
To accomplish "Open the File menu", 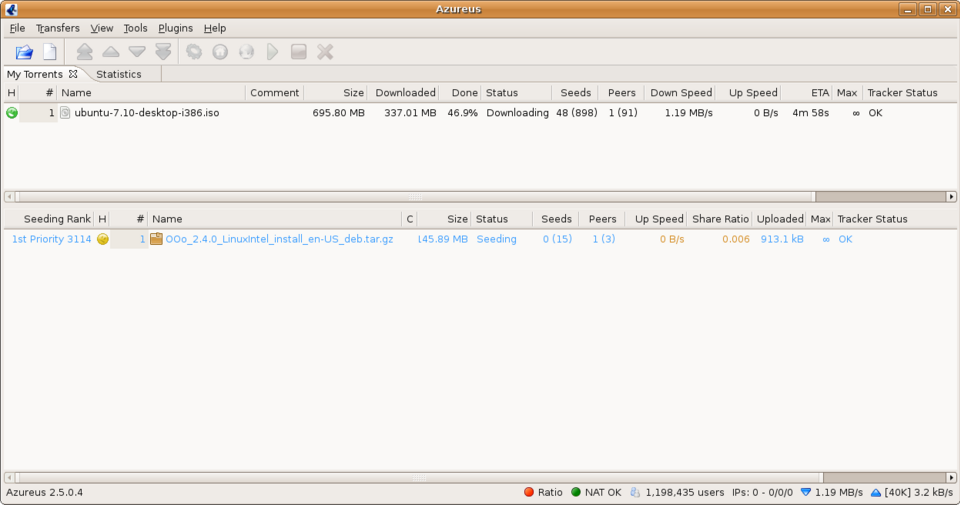I will click(x=17, y=28).
